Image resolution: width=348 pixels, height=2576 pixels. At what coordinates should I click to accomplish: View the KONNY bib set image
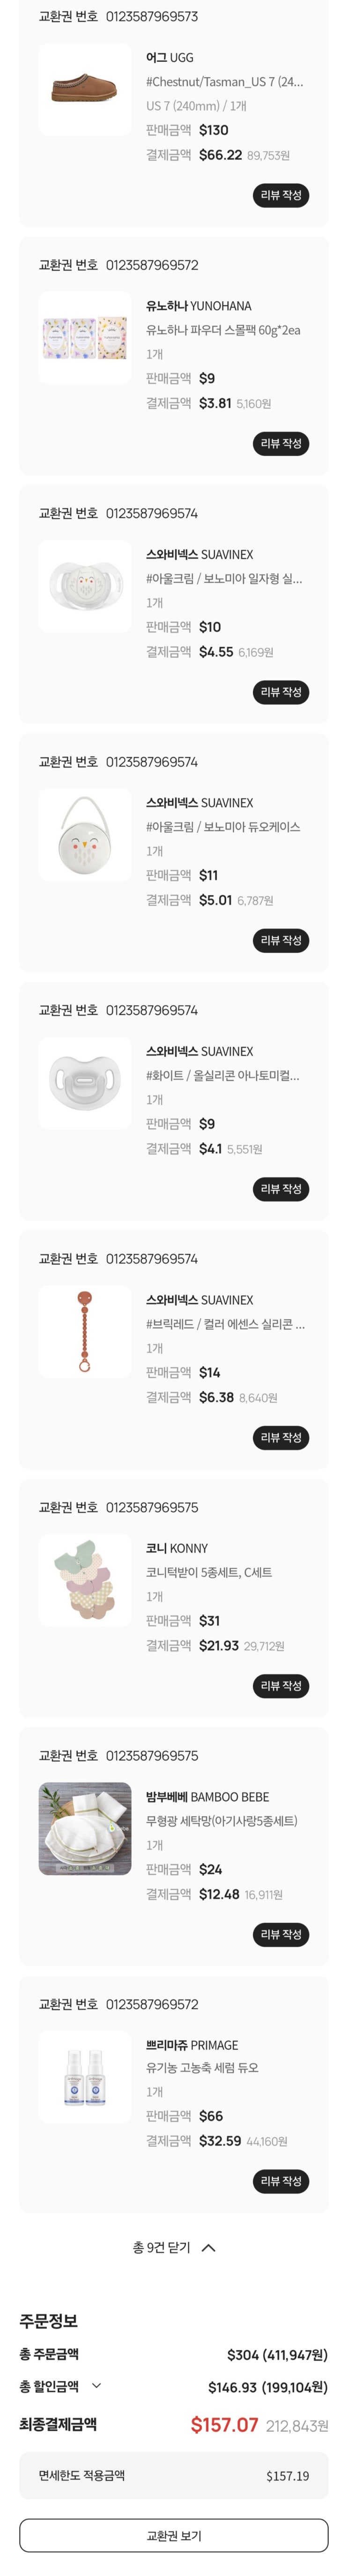click(85, 1580)
